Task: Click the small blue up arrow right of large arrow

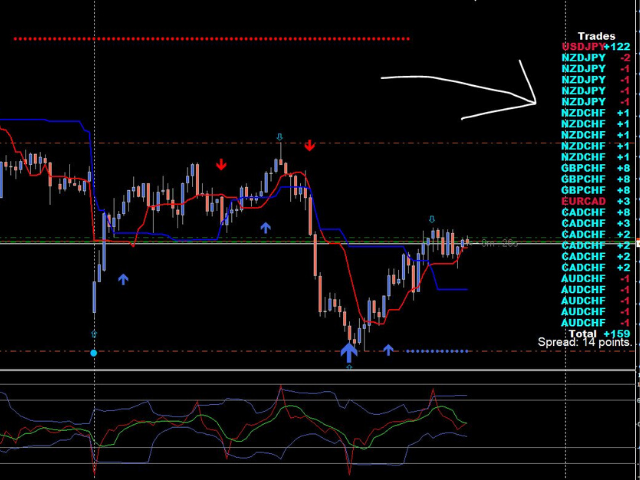Action: [388, 350]
